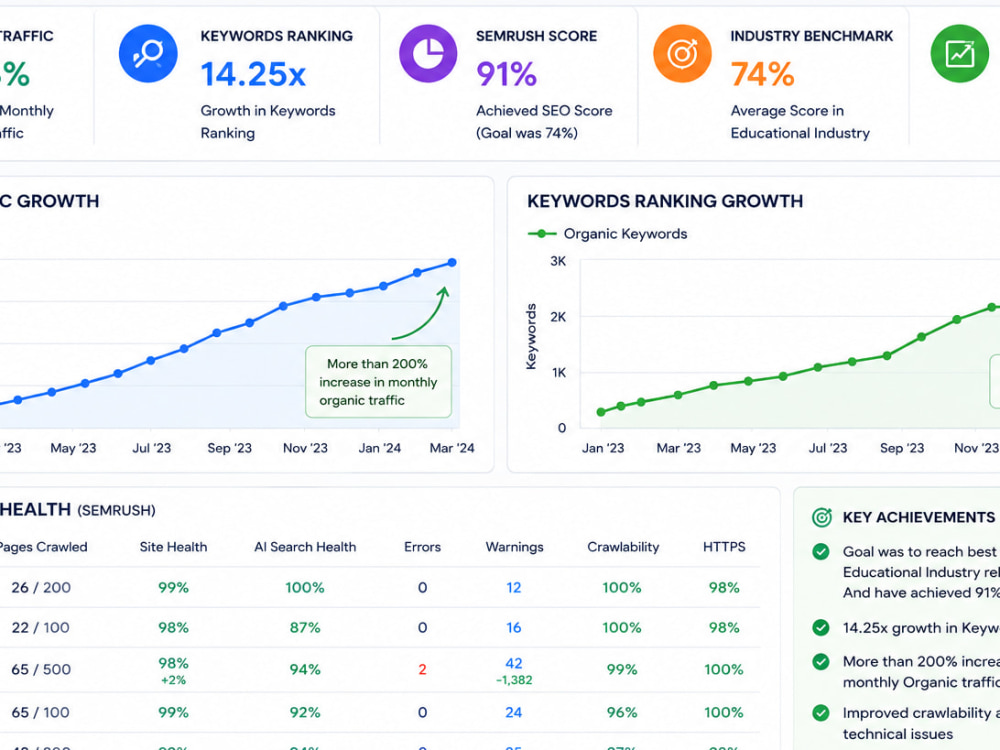Click the 'KEY ACHIEVEMENTS' heading
1000x750 pixels.
[919, 517]
